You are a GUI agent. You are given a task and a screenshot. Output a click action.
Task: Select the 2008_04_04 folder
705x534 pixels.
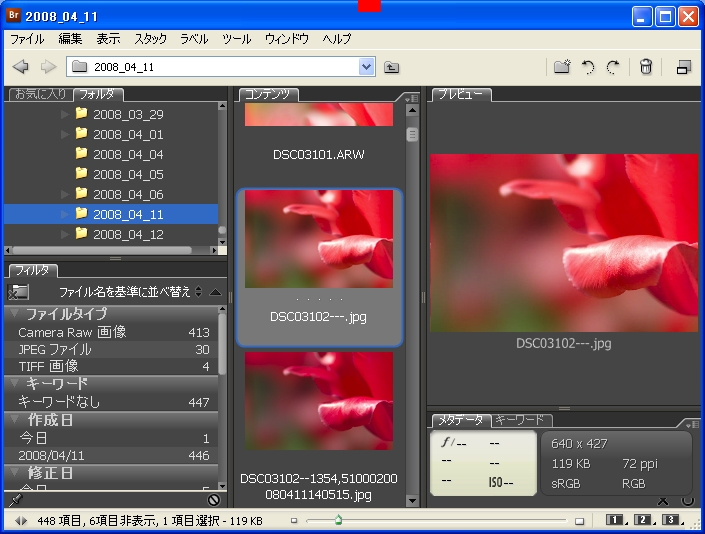[x=128, y=154]
